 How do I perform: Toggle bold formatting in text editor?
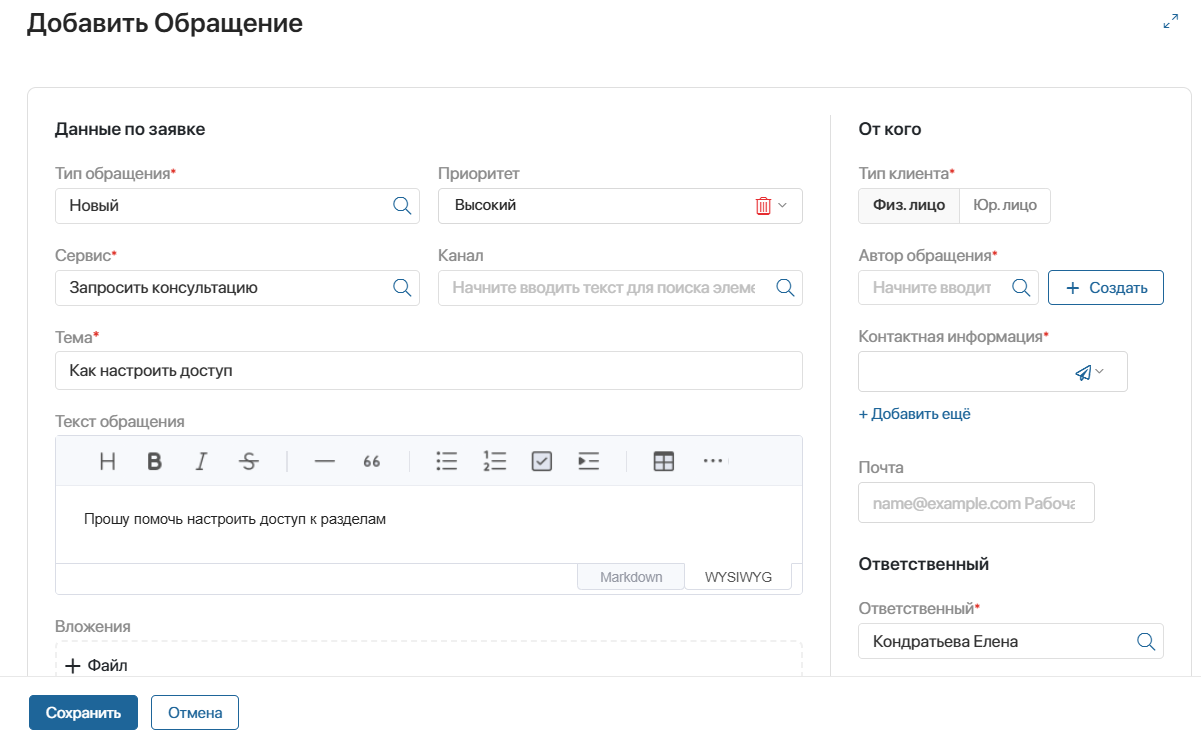154,461
